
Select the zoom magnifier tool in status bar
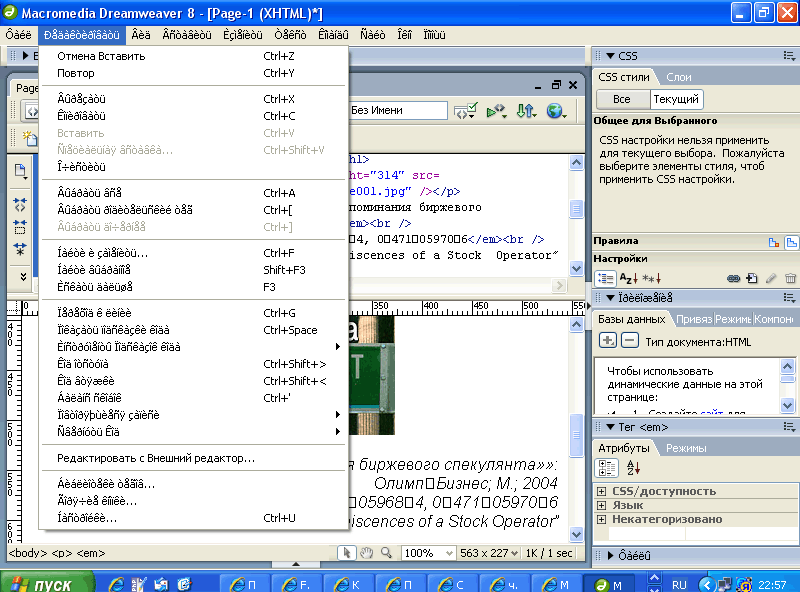[386, 553]
